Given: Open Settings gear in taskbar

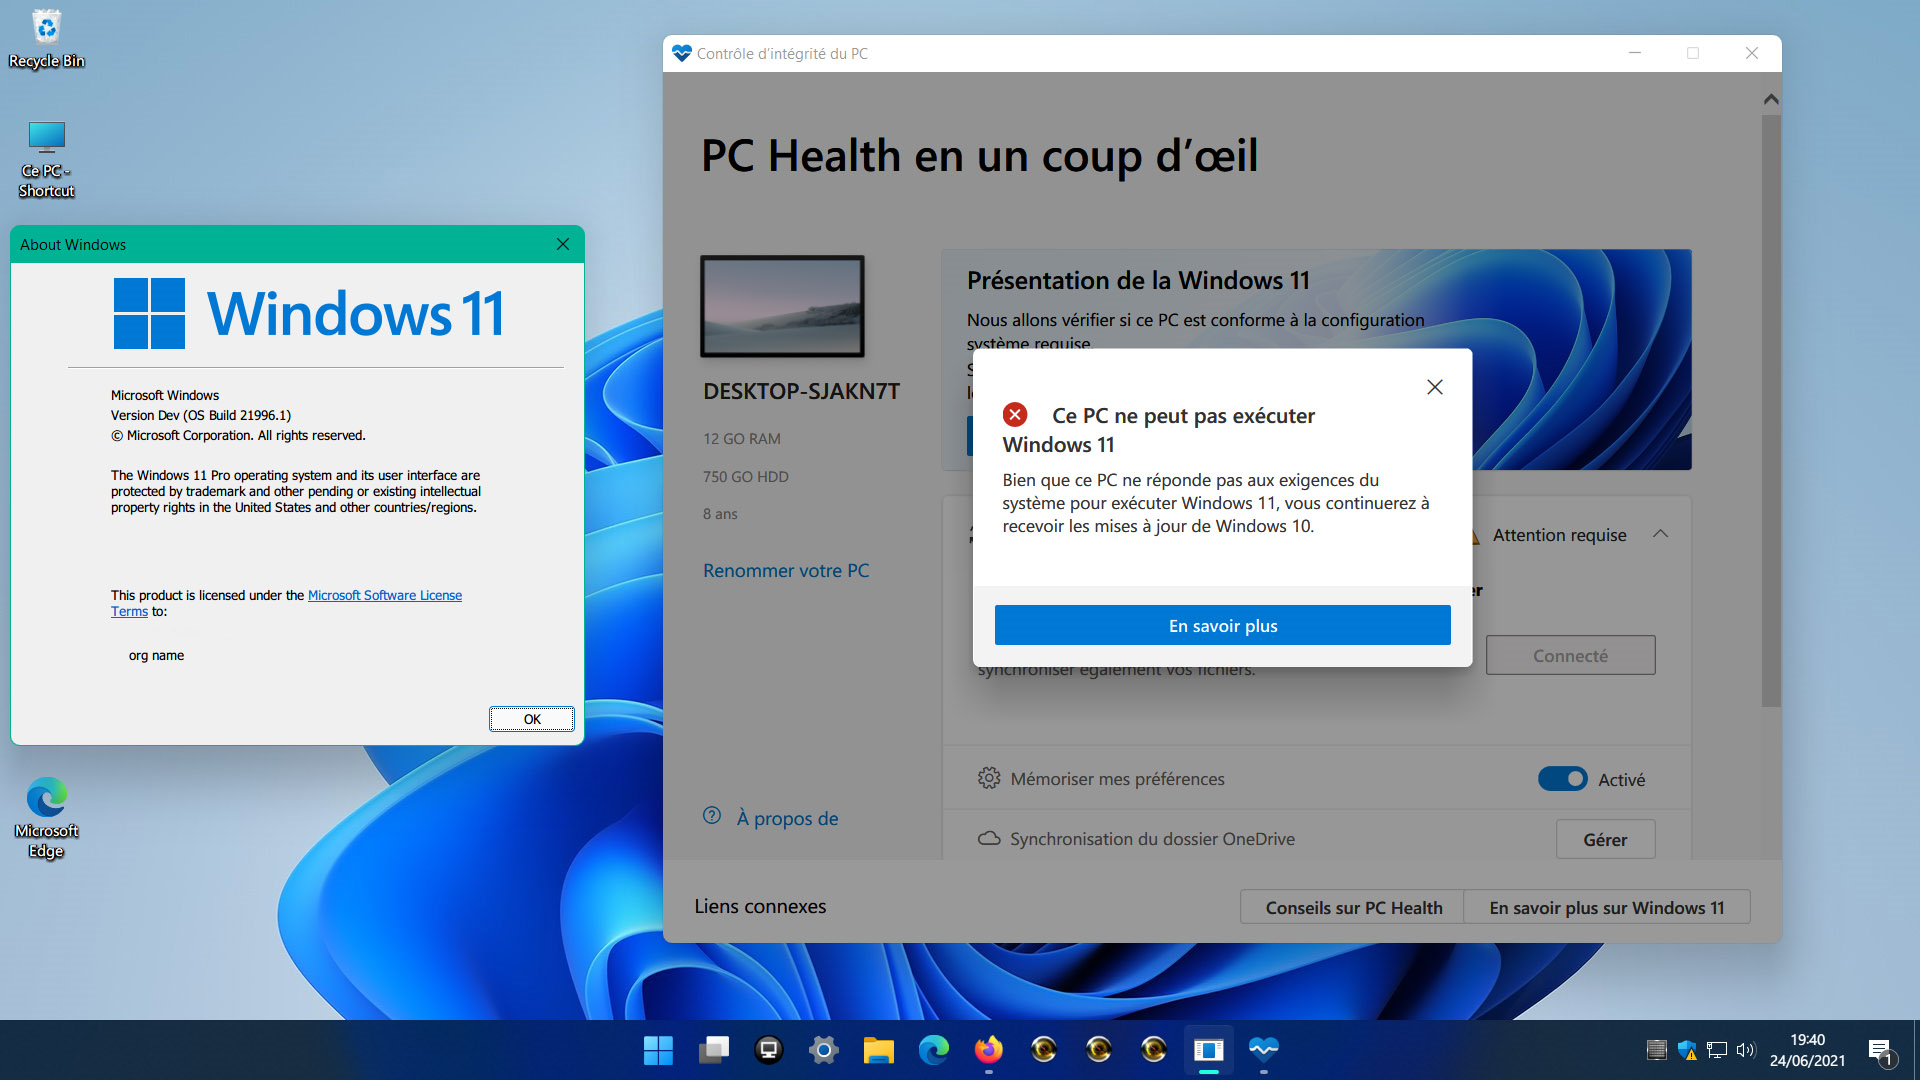Looking at the screenshot, I should 823,1050.
